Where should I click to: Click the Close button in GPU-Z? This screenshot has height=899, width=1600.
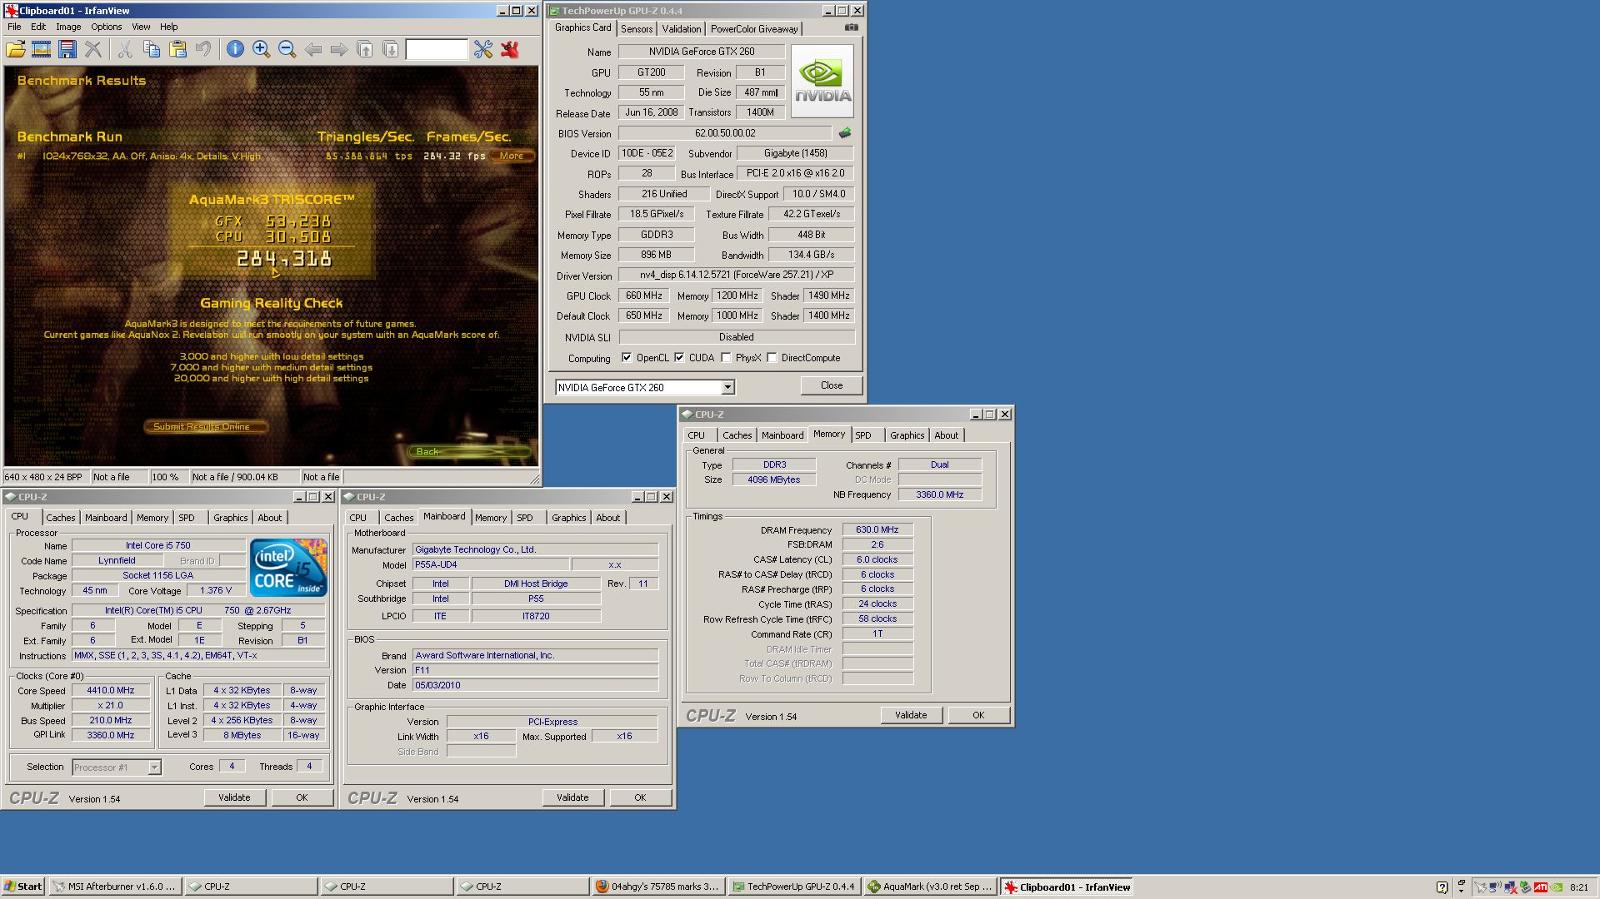(832, 386)
